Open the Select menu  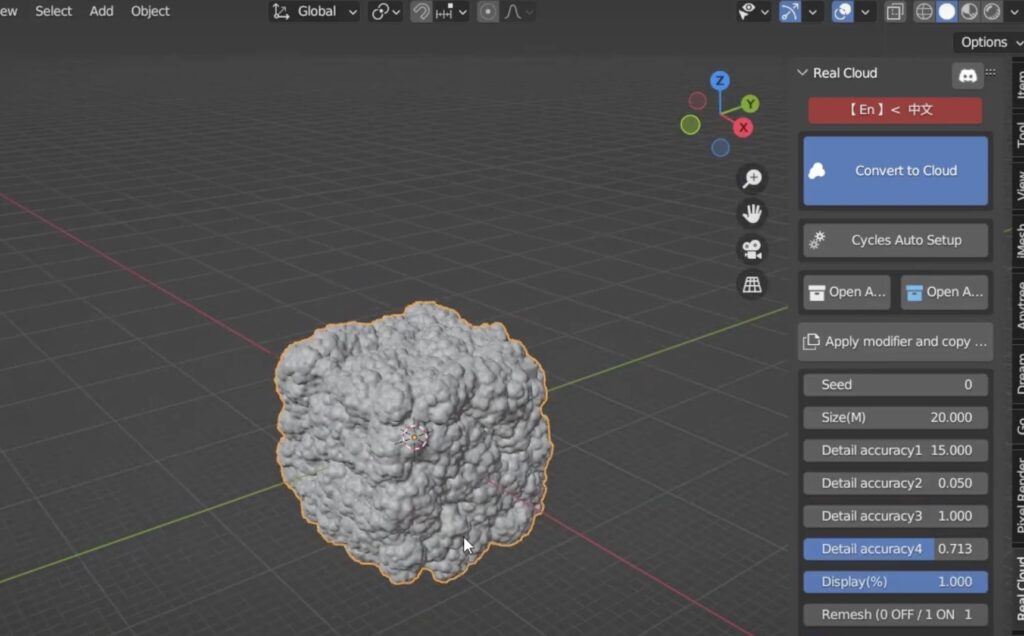coord(54,11)
